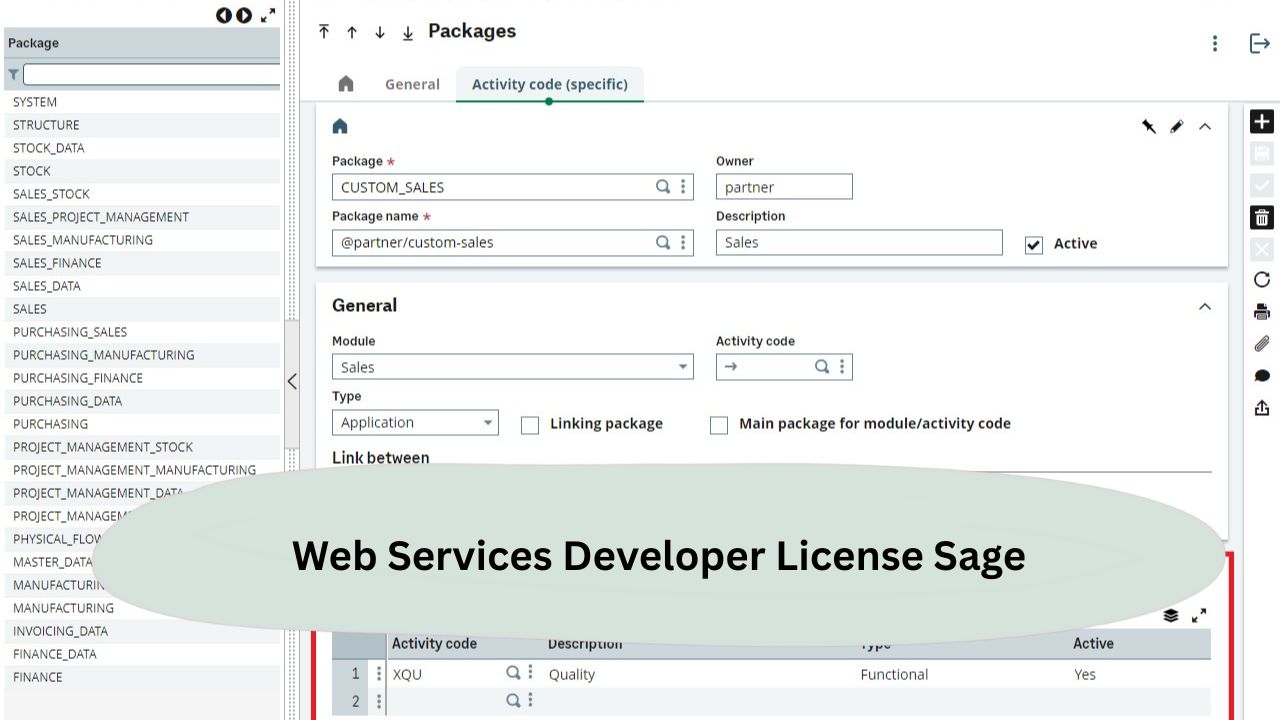Viewport: 1280px width, 720px height.
Task: Open the Activity code field actions menu
Action: coord(842,367)
